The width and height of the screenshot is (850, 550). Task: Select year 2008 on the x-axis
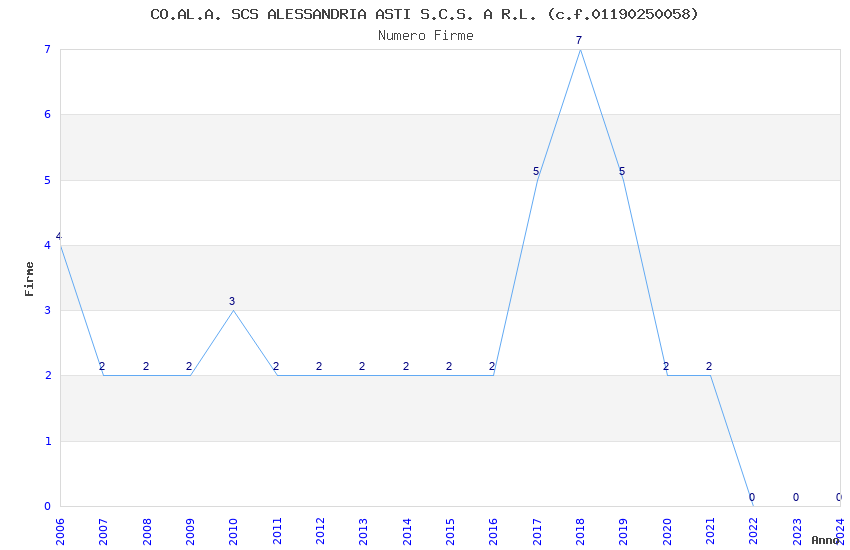(146, 531)
